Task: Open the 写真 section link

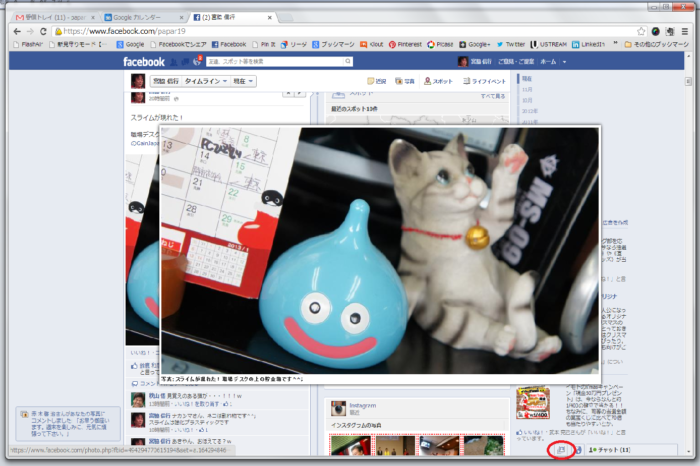Action: click(x=405, y=81)
